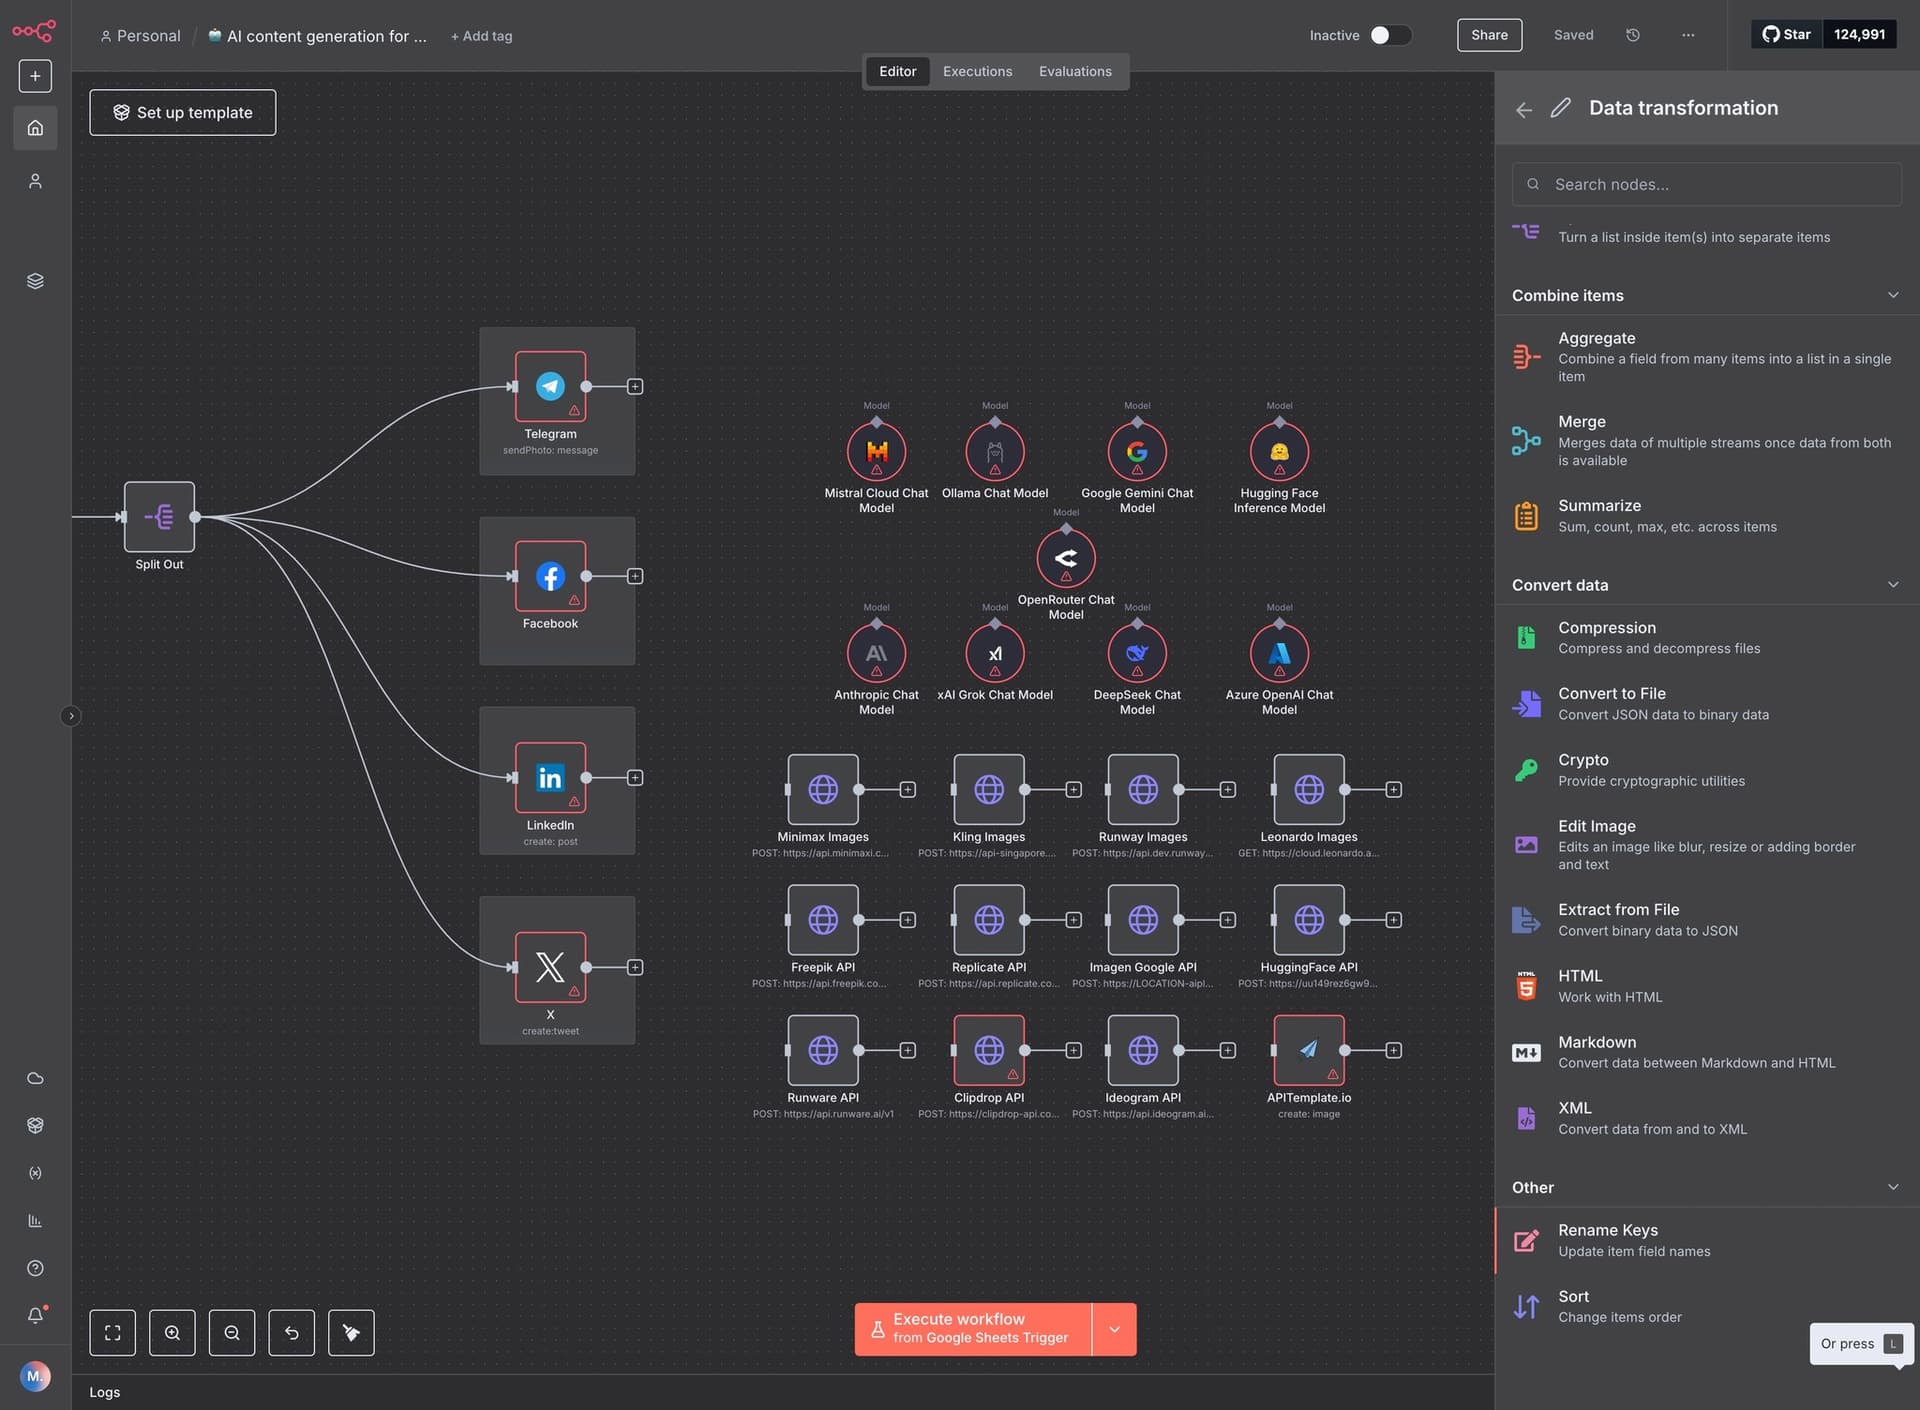
Task: Select Azure OpenAI Chat Model node
Action: [1279, 653]
